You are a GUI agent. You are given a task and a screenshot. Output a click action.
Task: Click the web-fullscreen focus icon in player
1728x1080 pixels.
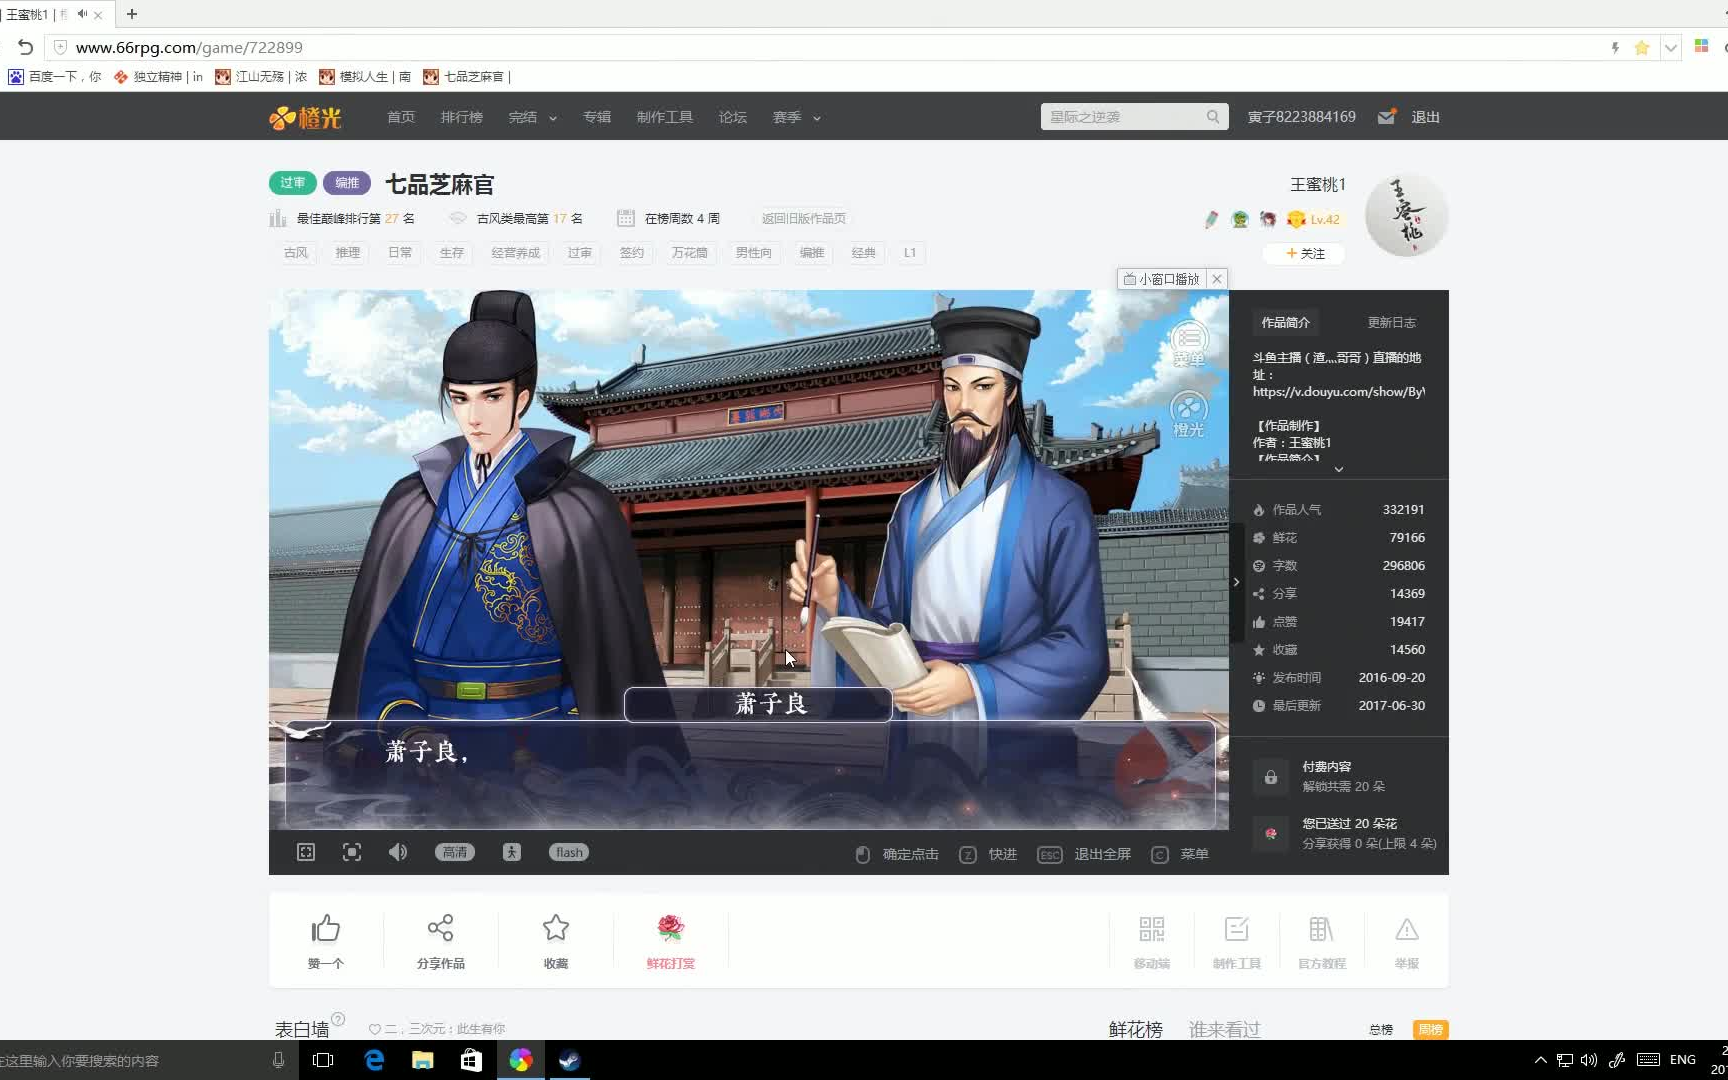(x=352, y=852)
